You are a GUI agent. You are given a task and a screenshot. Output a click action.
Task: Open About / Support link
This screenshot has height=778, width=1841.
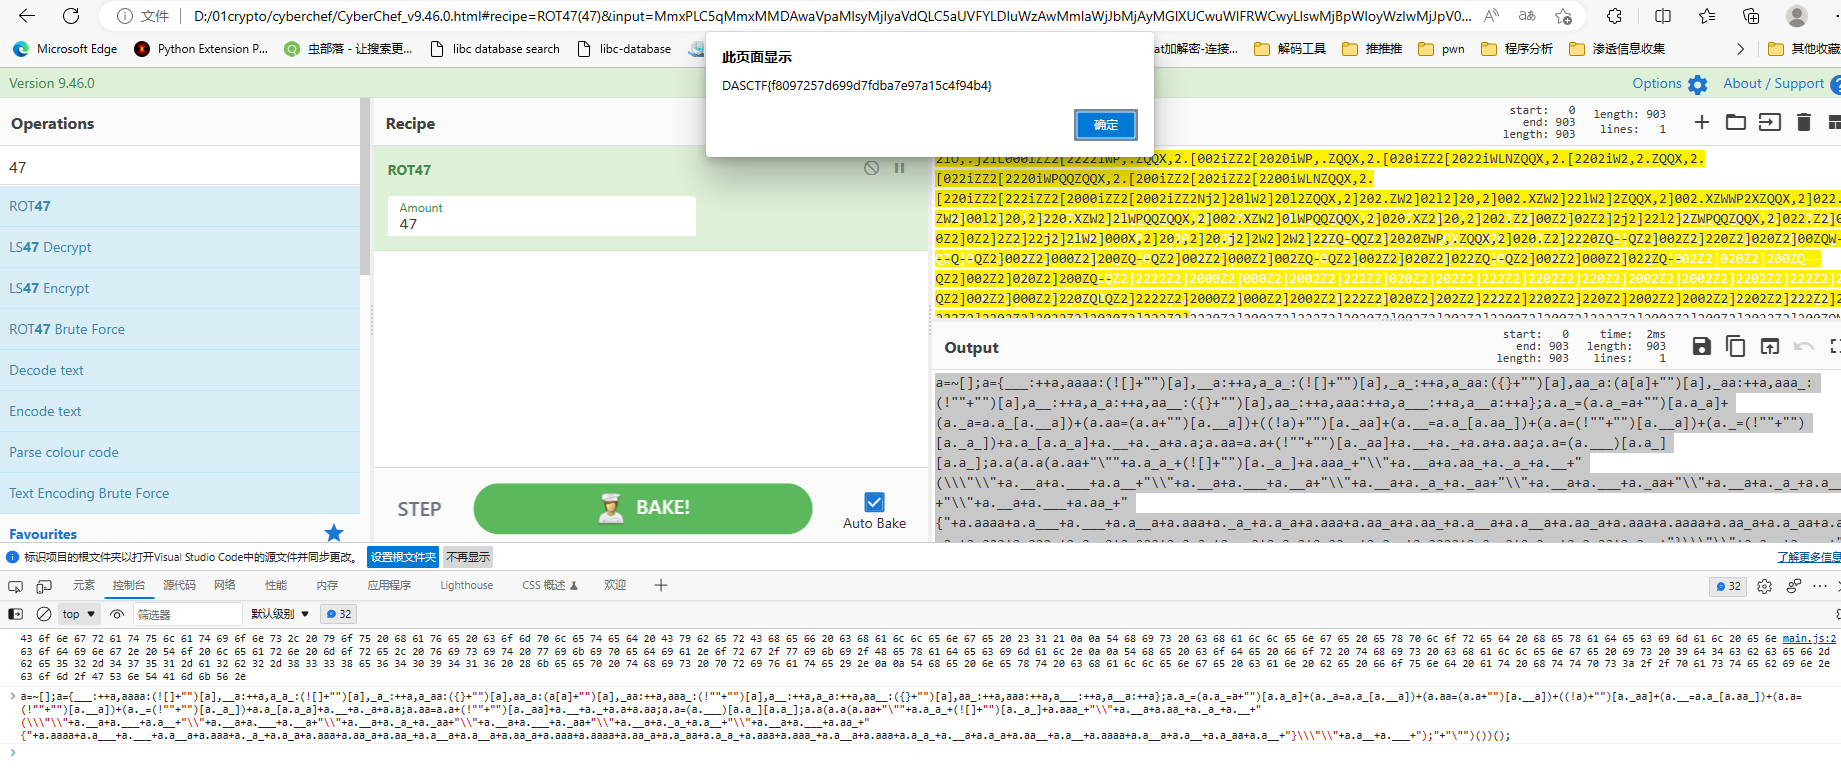pyautogui.click(x=1773, y=83)
